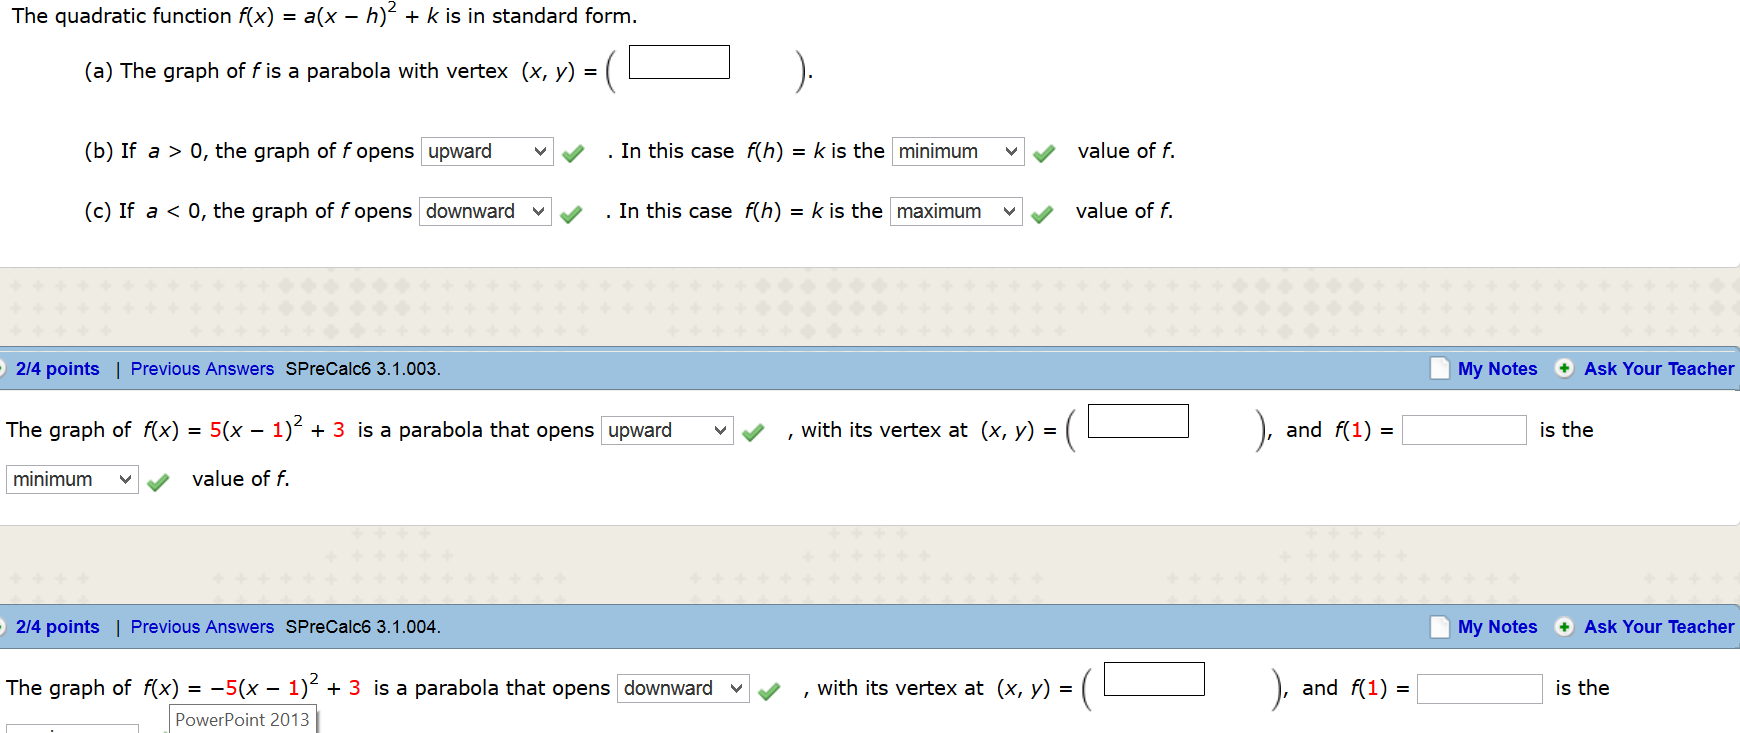Viewport: 1740px width, 733px height.
Task: Click the green checkmark beside the 'upward' dropdown in part (b)
Action: (573, 153)
